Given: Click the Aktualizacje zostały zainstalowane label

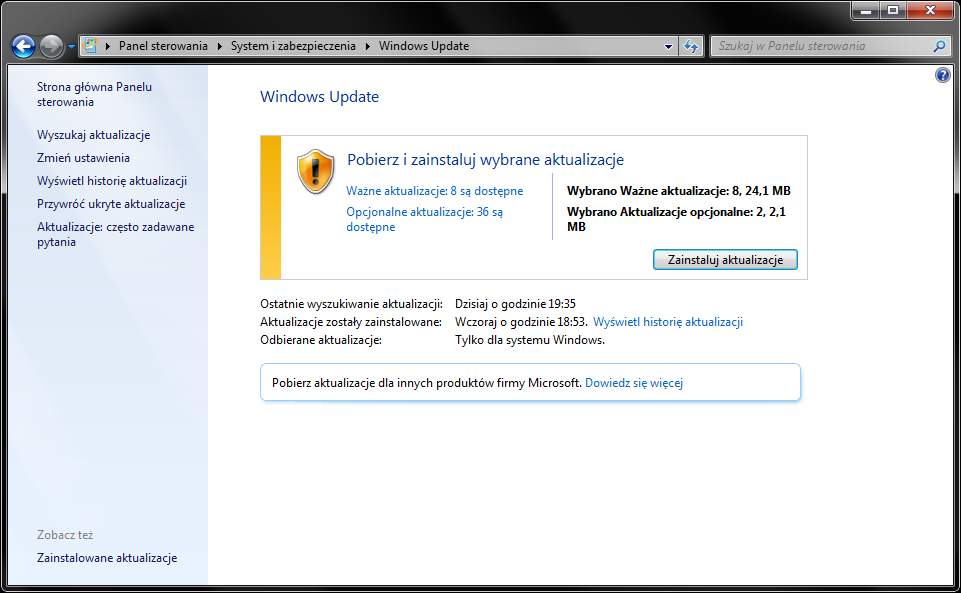Looking at the screenshot, I should click(x=351, y=322).
